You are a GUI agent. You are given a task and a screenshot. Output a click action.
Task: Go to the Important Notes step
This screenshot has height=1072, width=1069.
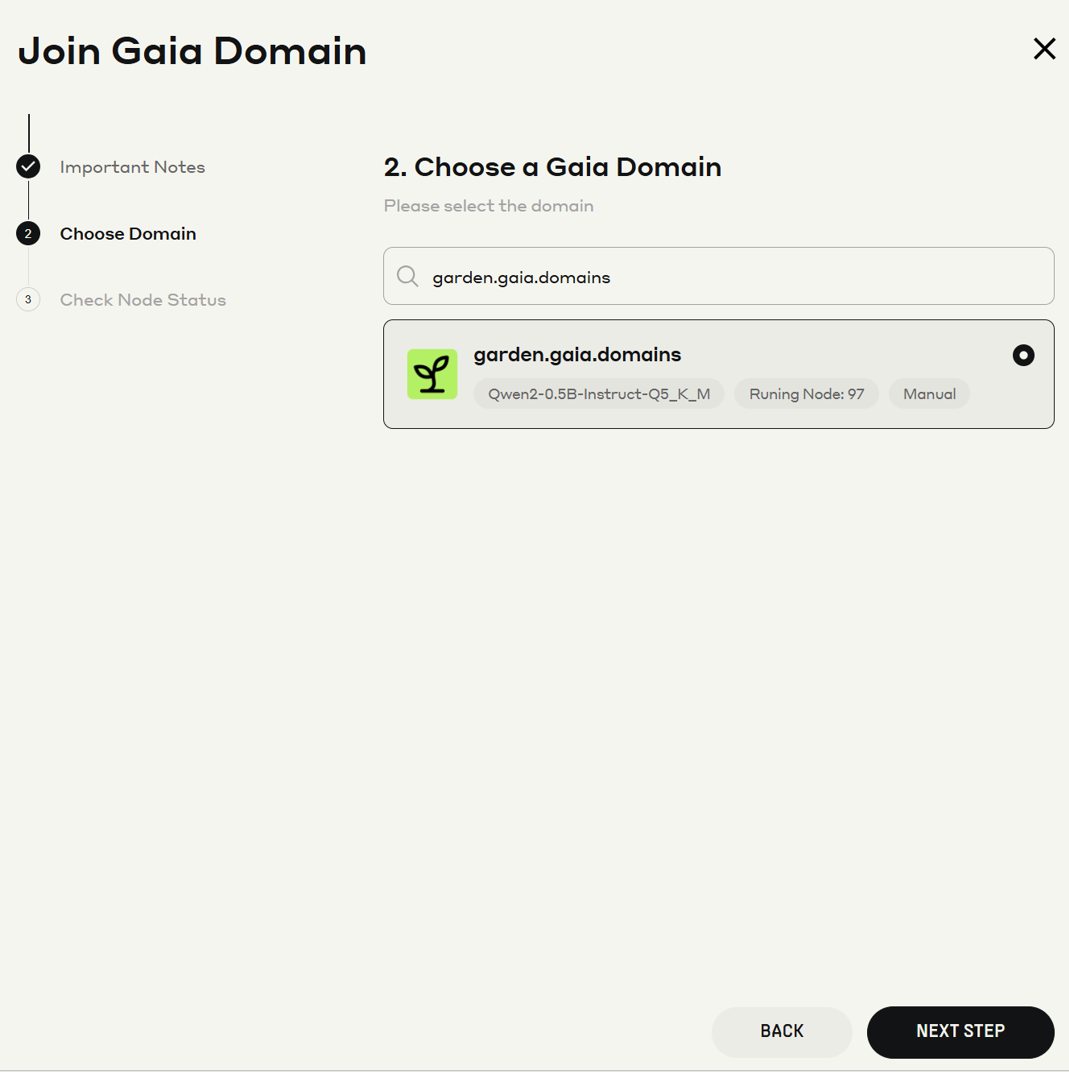point(132,167)
